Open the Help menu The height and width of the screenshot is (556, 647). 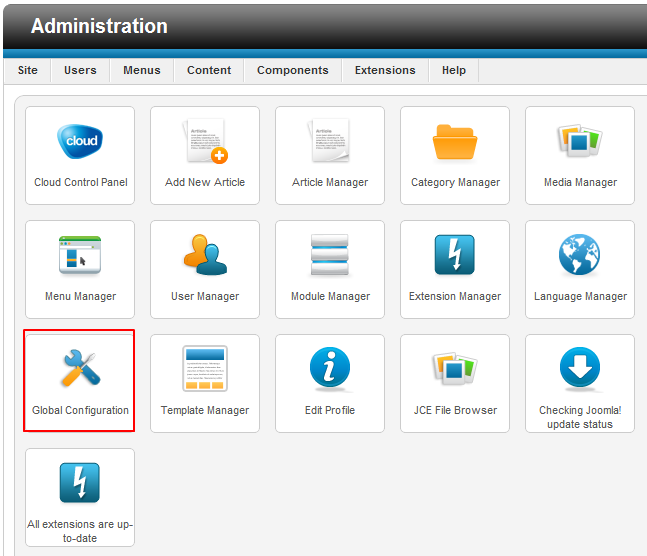453,71
